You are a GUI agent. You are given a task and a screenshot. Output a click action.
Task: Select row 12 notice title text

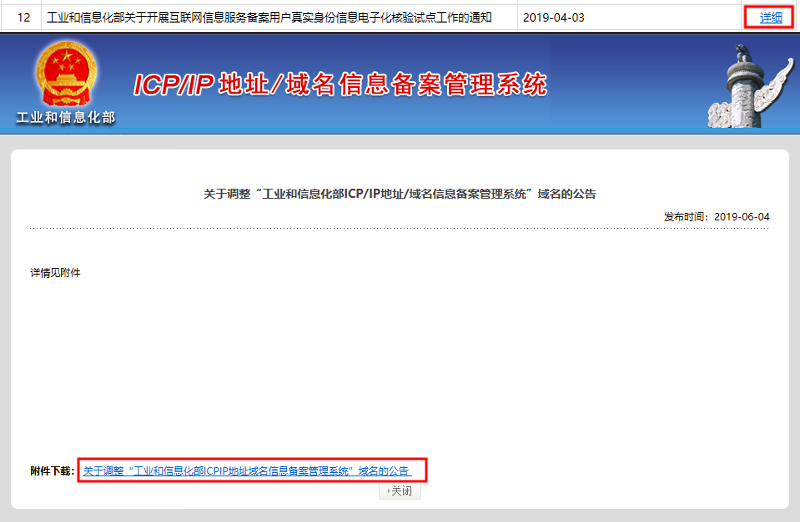coord(269,18)
